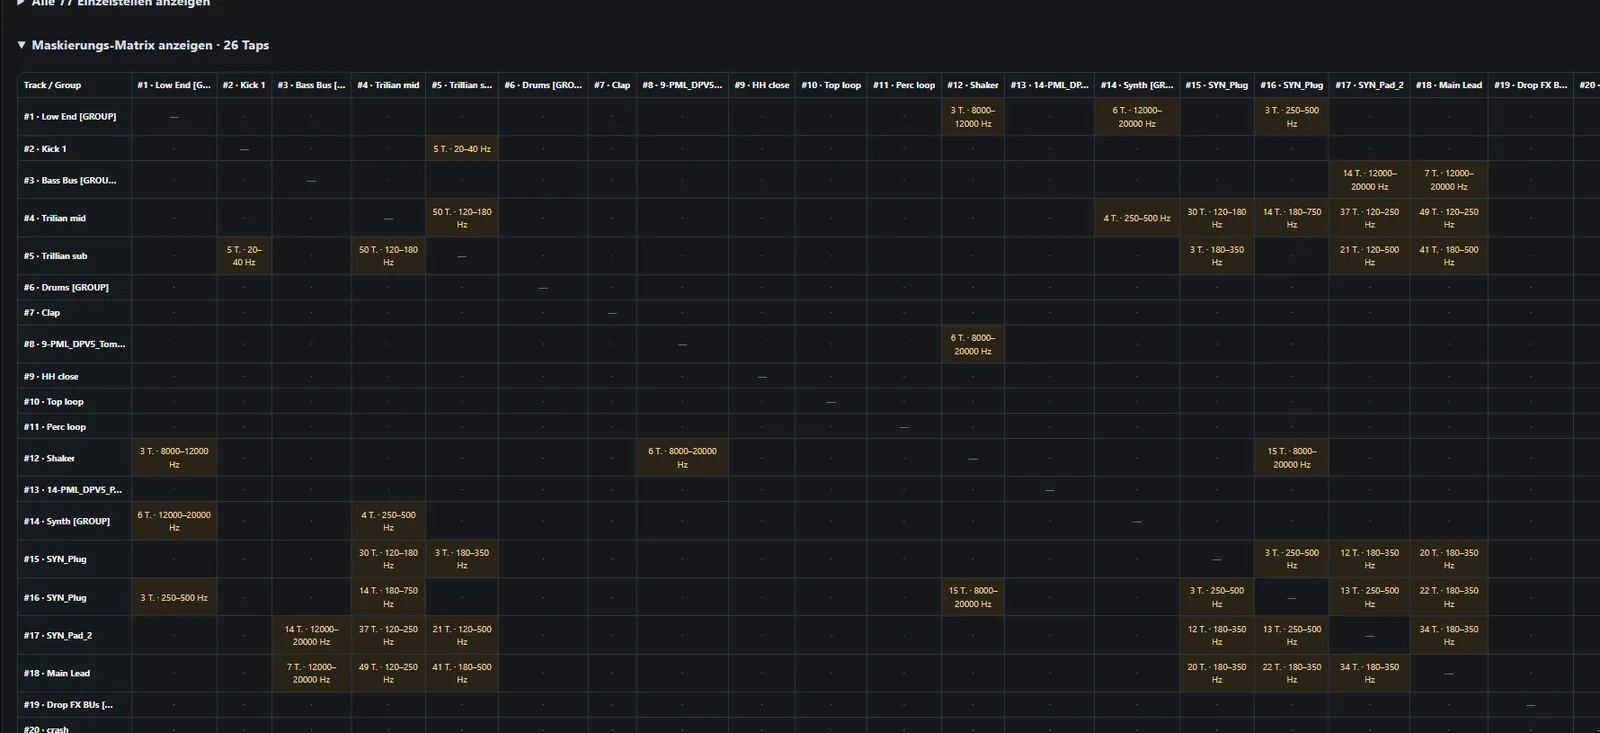Open 7 T. · 12000–20000 Hz cell in Bass Bus row
Image resolution: width=1600 pixels, height=733 pixels.
point(1449,180)
